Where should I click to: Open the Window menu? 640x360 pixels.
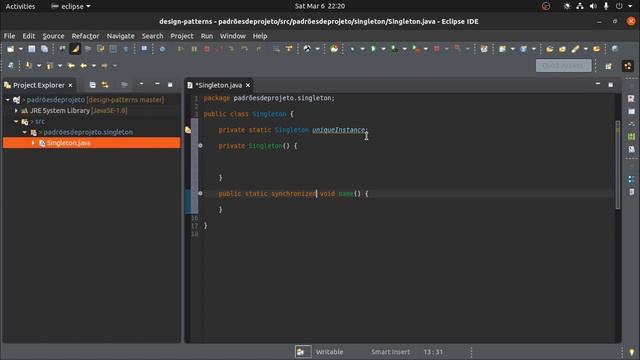pyautogui.click(x=233, y=36)
